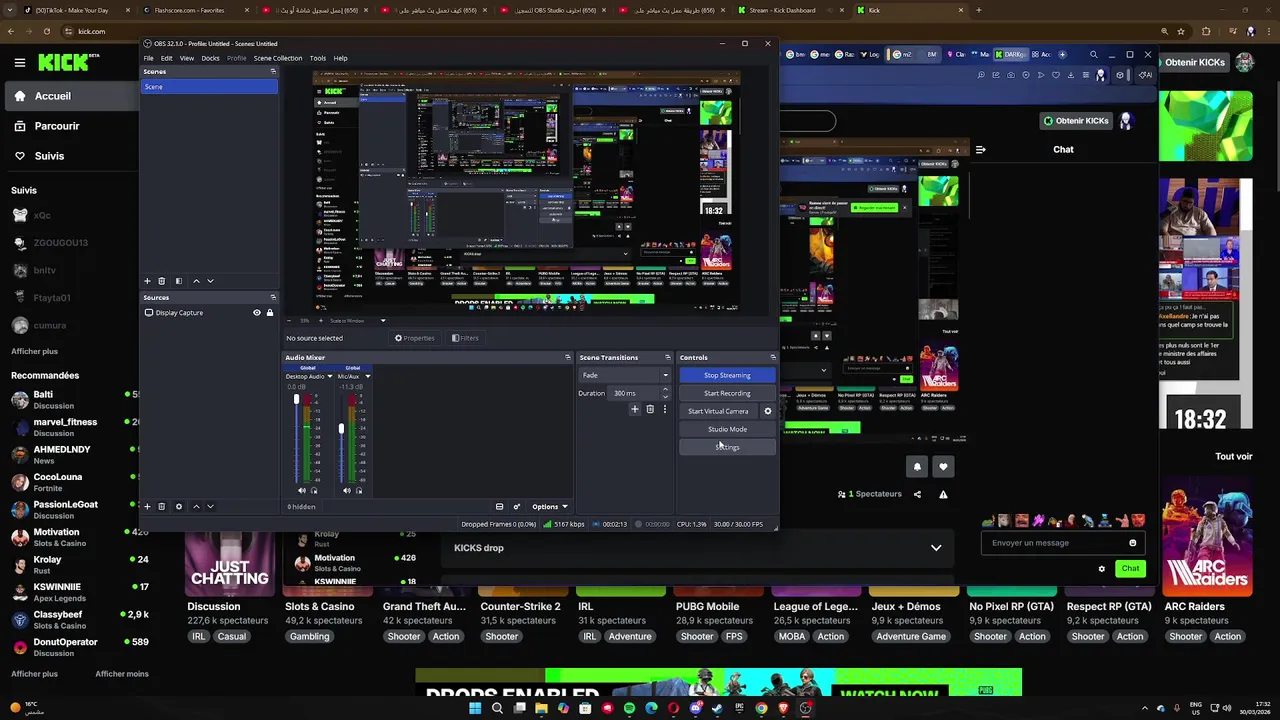
Task: Move the source up in the Sources dock
Action: tap(196, 506)
